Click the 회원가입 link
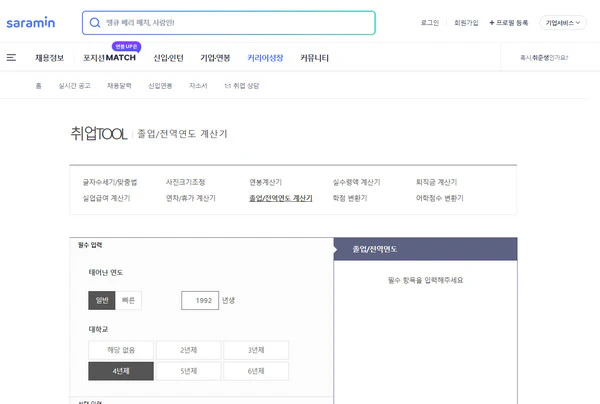The height and width of the screenshot is (404, 600). pyautogui.click(x=466, y=22)
